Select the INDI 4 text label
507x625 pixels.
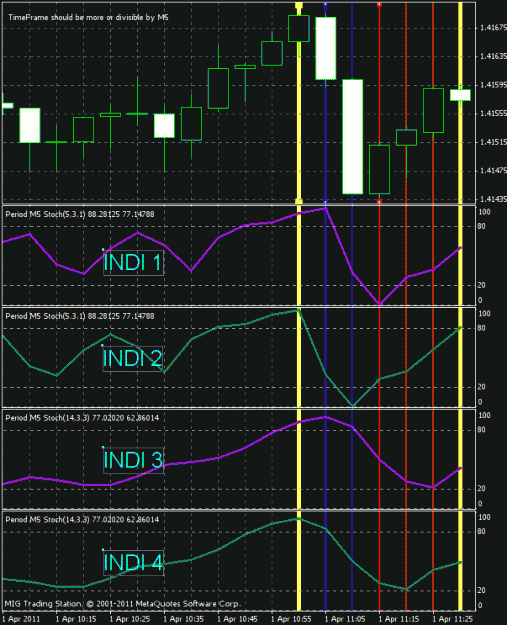tap(133, 563)
